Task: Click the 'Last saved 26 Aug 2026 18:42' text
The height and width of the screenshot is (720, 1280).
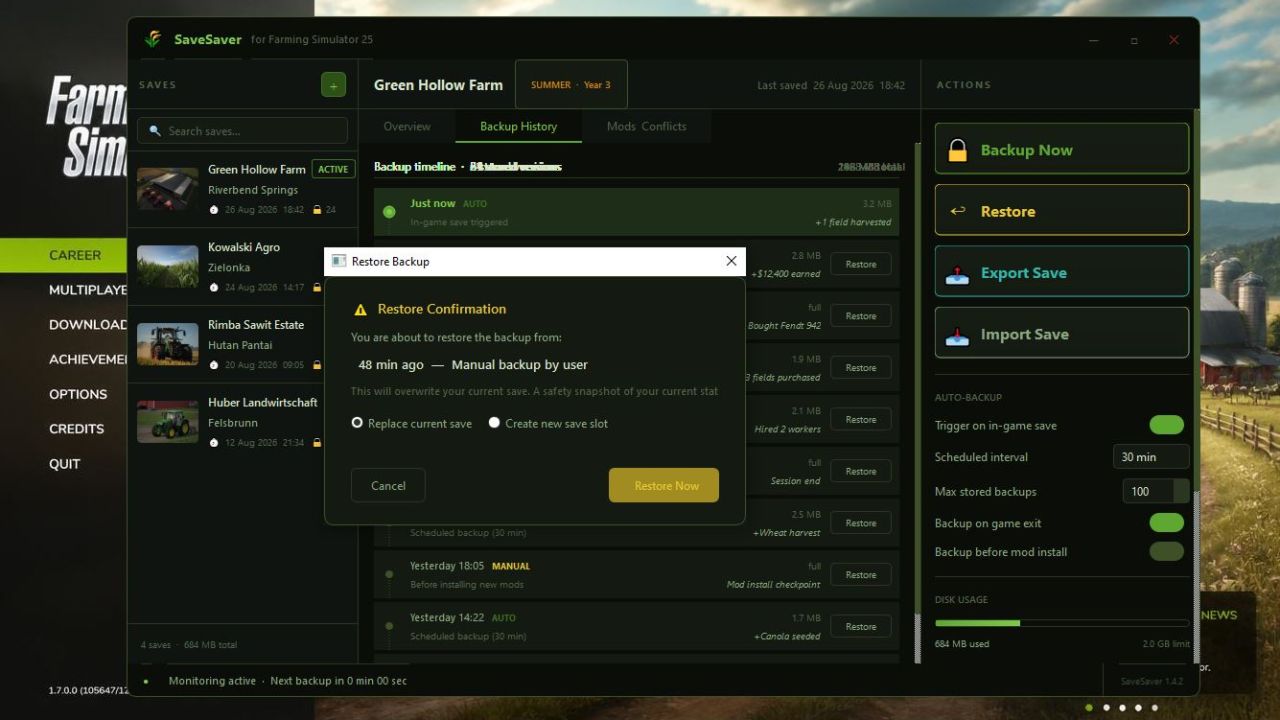Action: pyautogui.click(x=831, y=86)
